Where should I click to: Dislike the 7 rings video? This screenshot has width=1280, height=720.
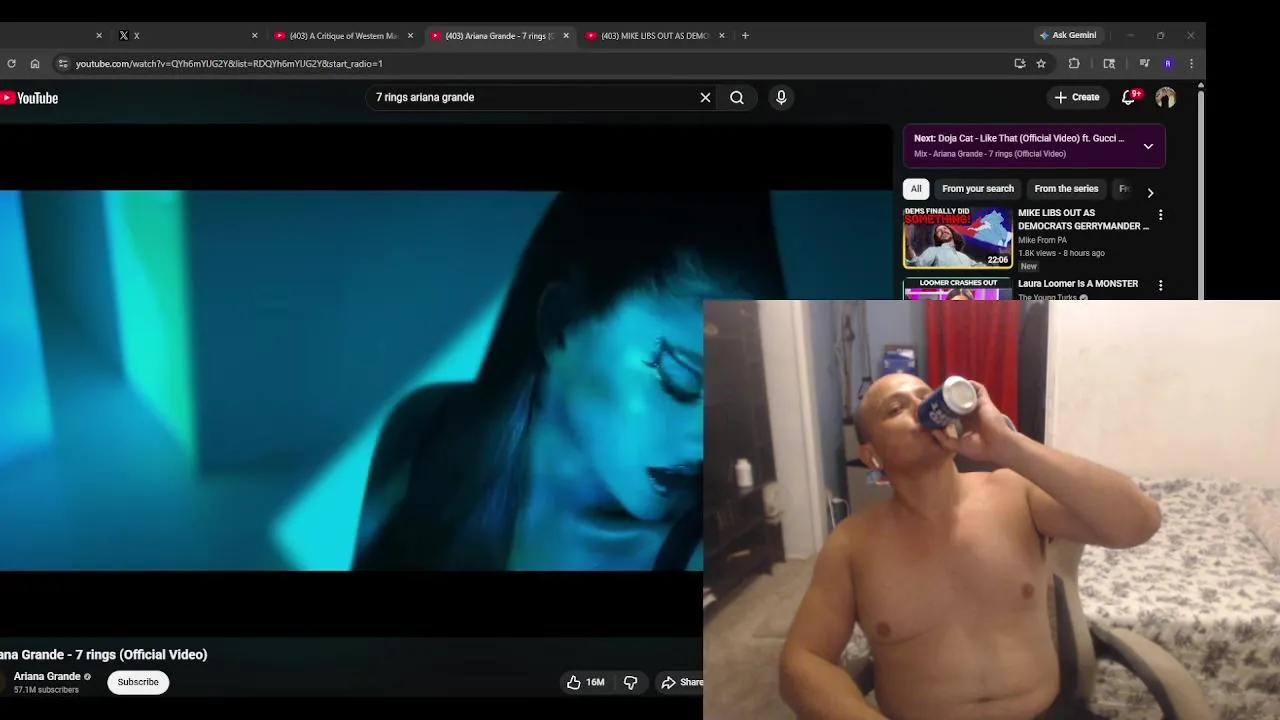[x=631, y=682]
